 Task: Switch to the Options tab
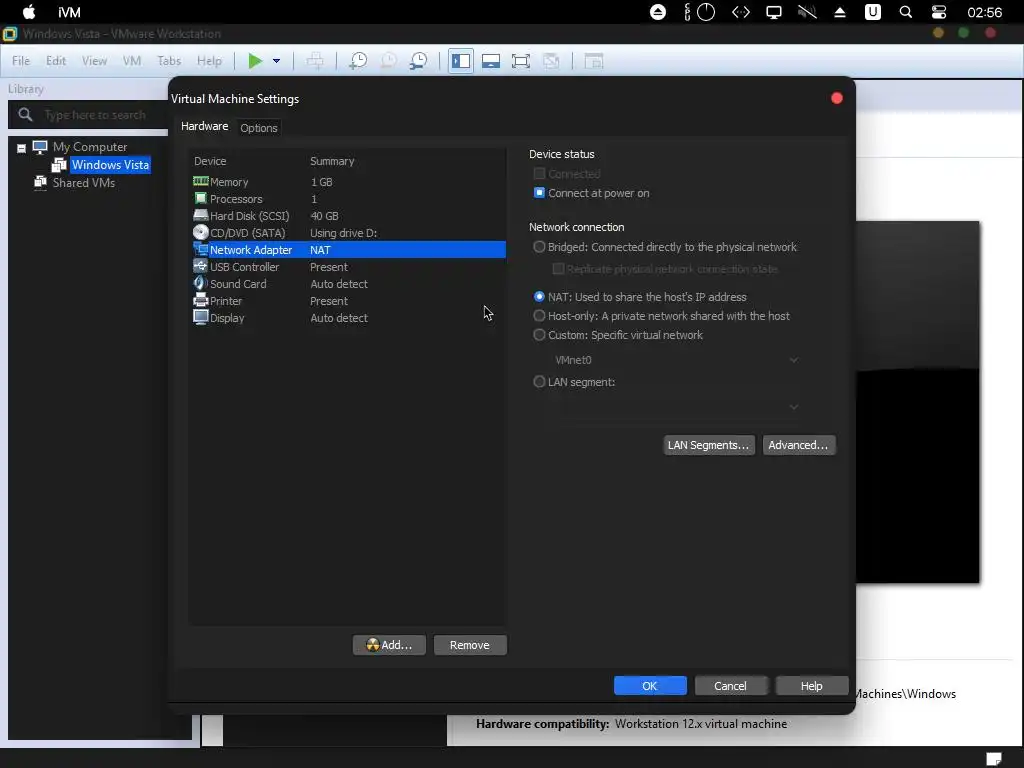tap(259, 128)
